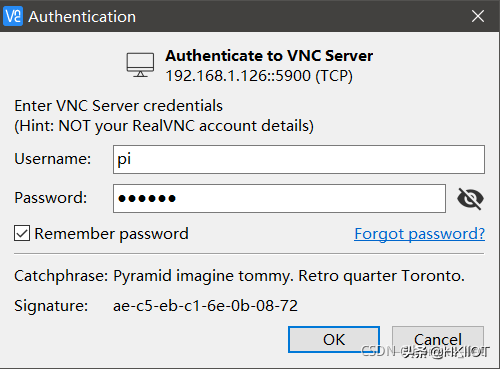This screenshot has width=500, height=369.
Task: Click the Username: label
Action: 53,159
